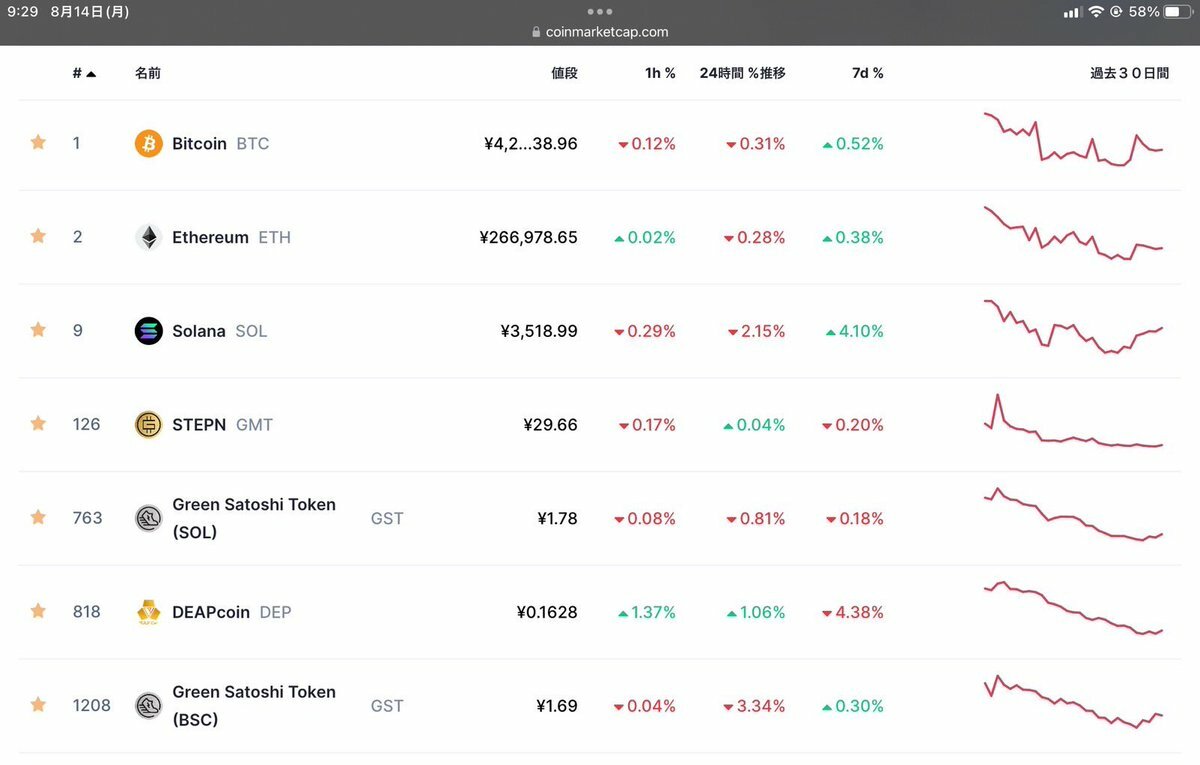Click the 3.34% 24-hour change value
Image resolution: width=1200 pixels, height=765 pixels.
(755, 706)
